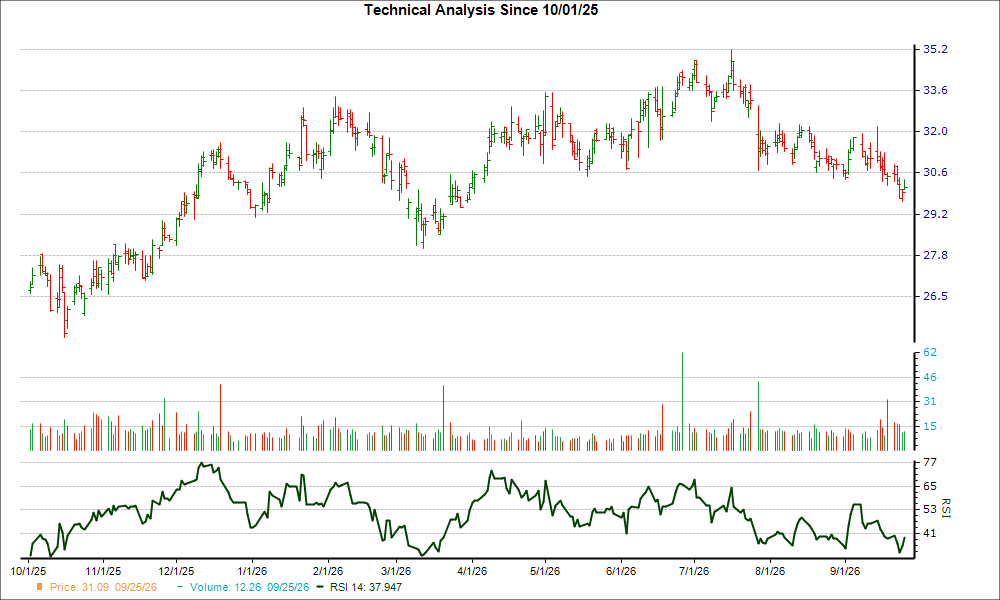Click the dark green RSI legend marker
Image resolution: width=1000 pixels, height=600 pixels.
(320, 587)
